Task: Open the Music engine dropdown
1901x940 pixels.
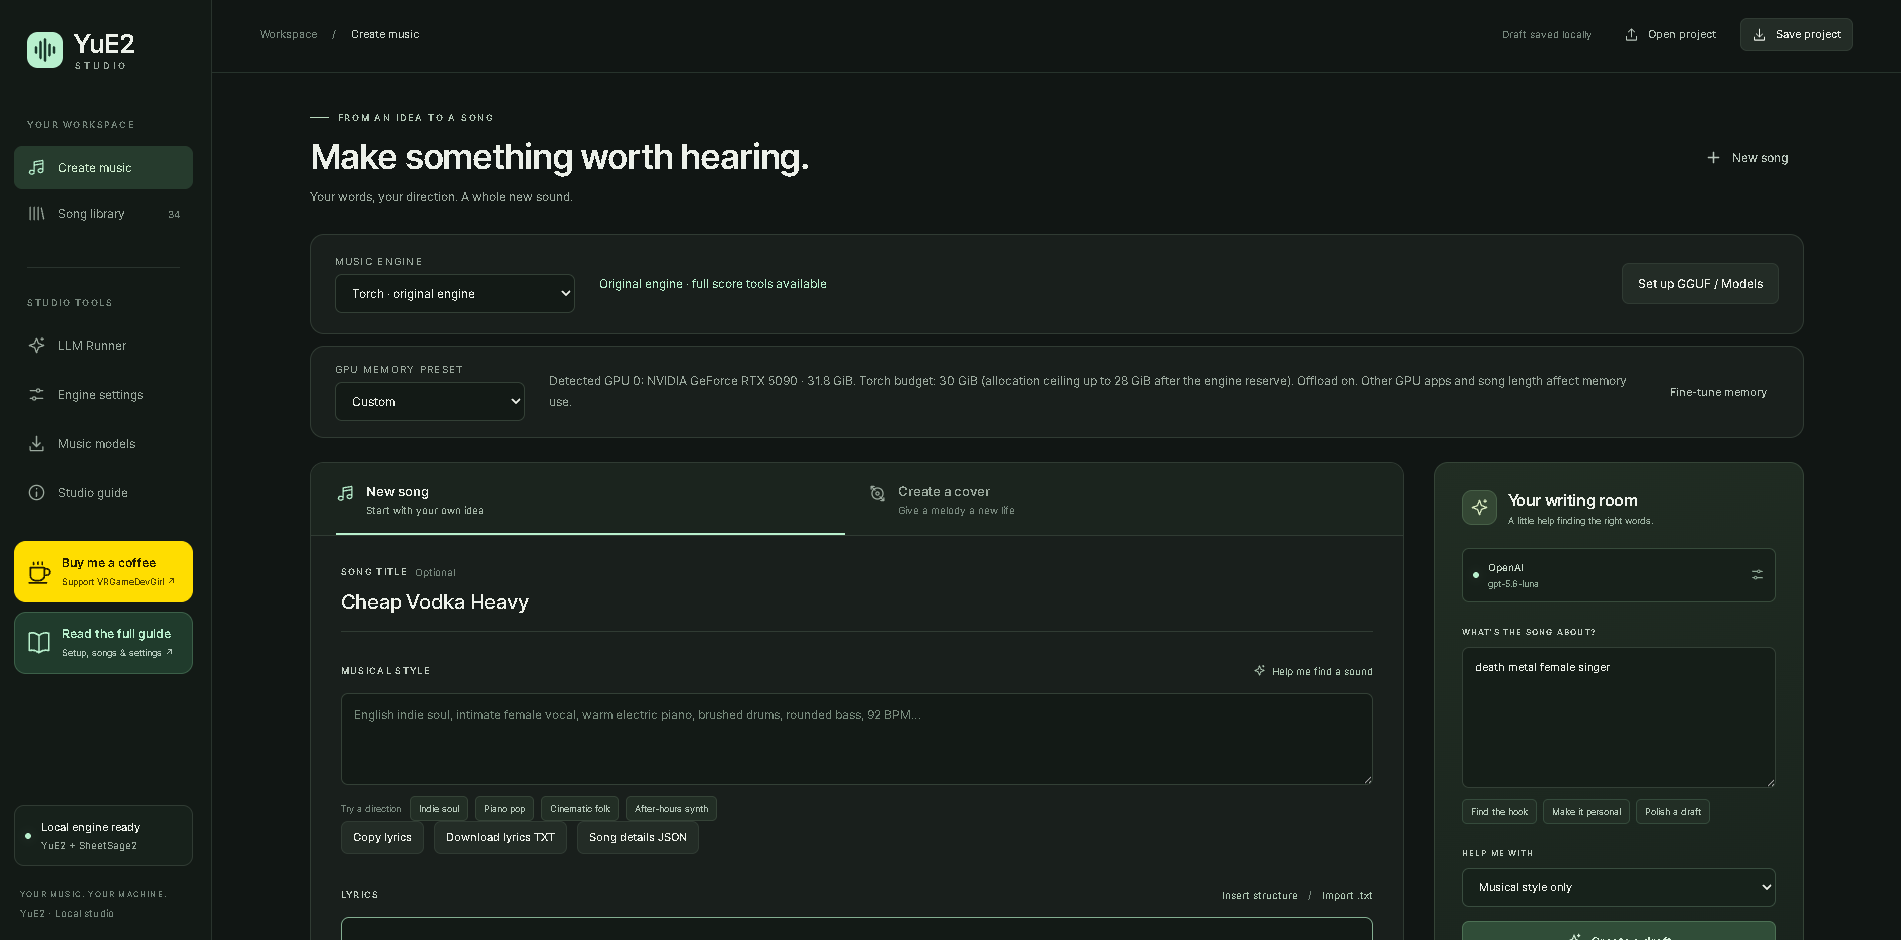Action: click(x=455, y=294)
